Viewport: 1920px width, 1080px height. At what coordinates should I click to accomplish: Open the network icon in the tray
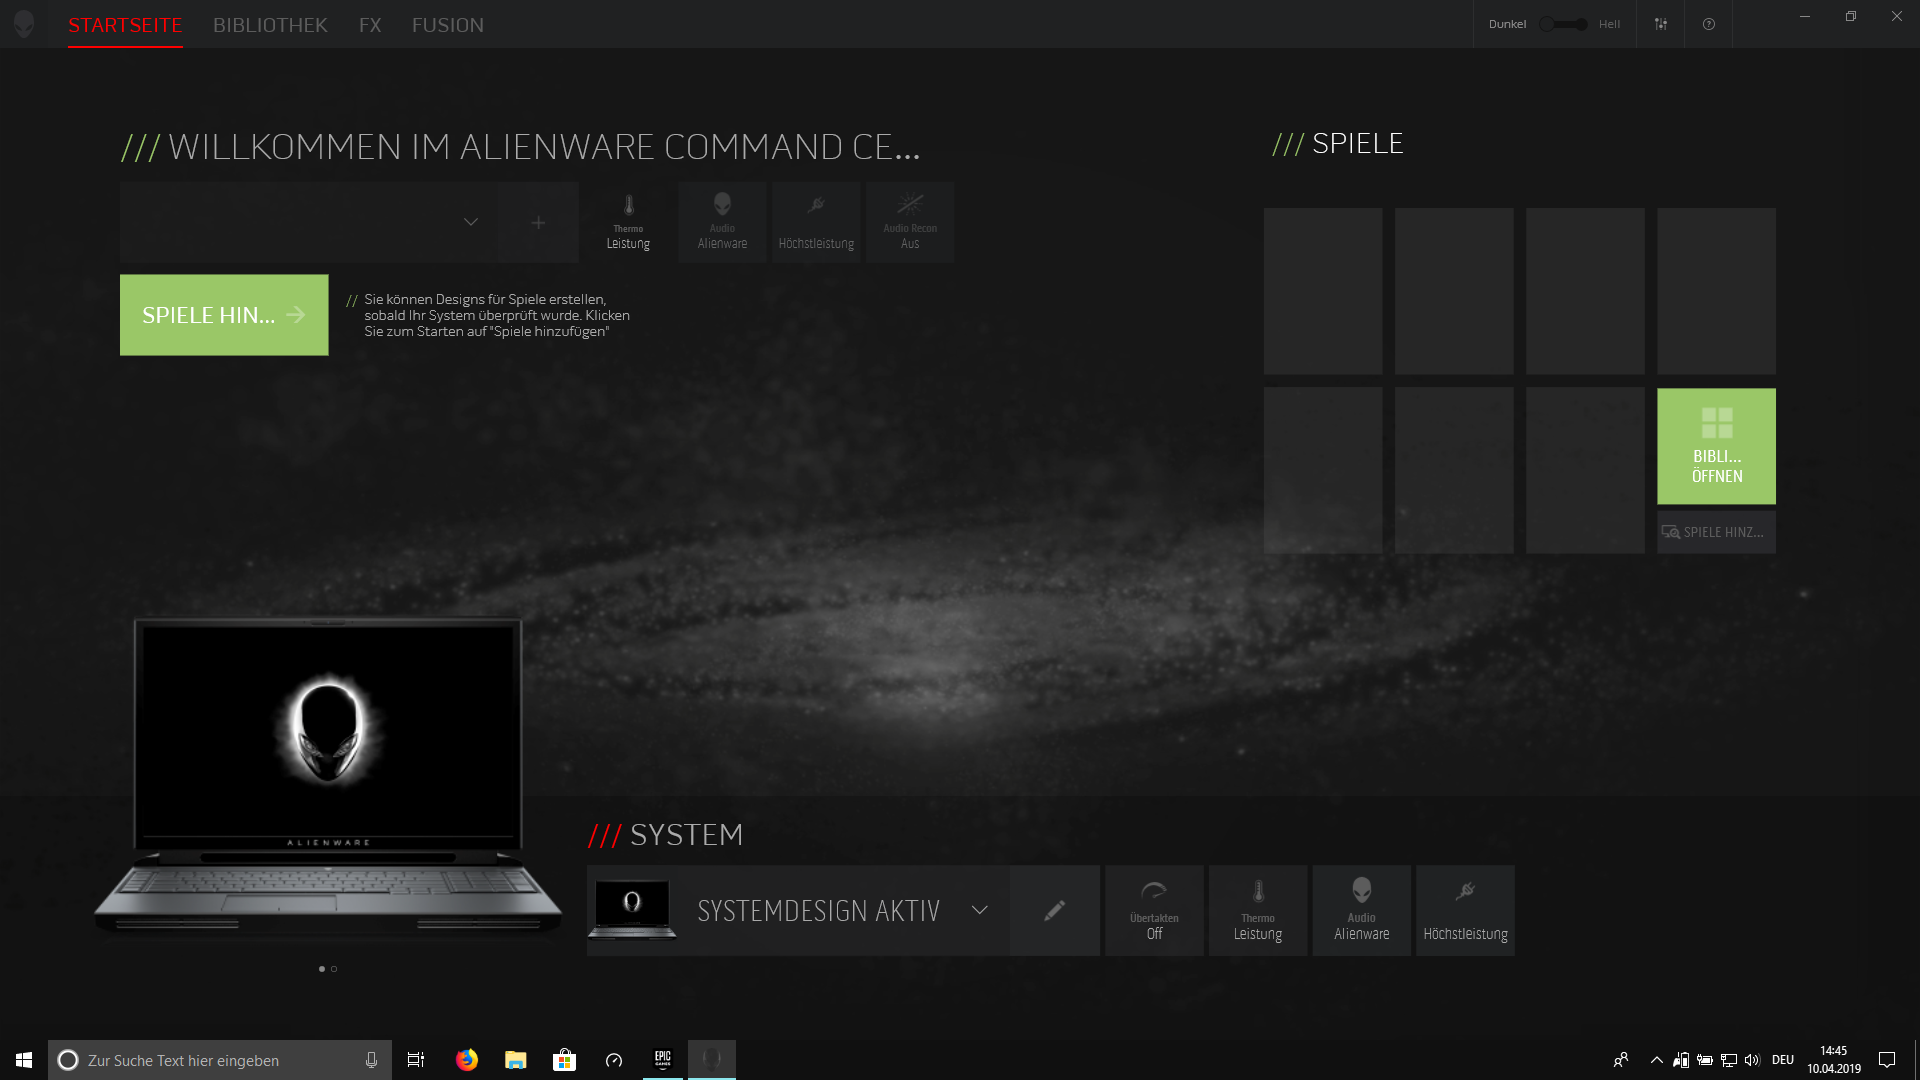(1729, 1060)
